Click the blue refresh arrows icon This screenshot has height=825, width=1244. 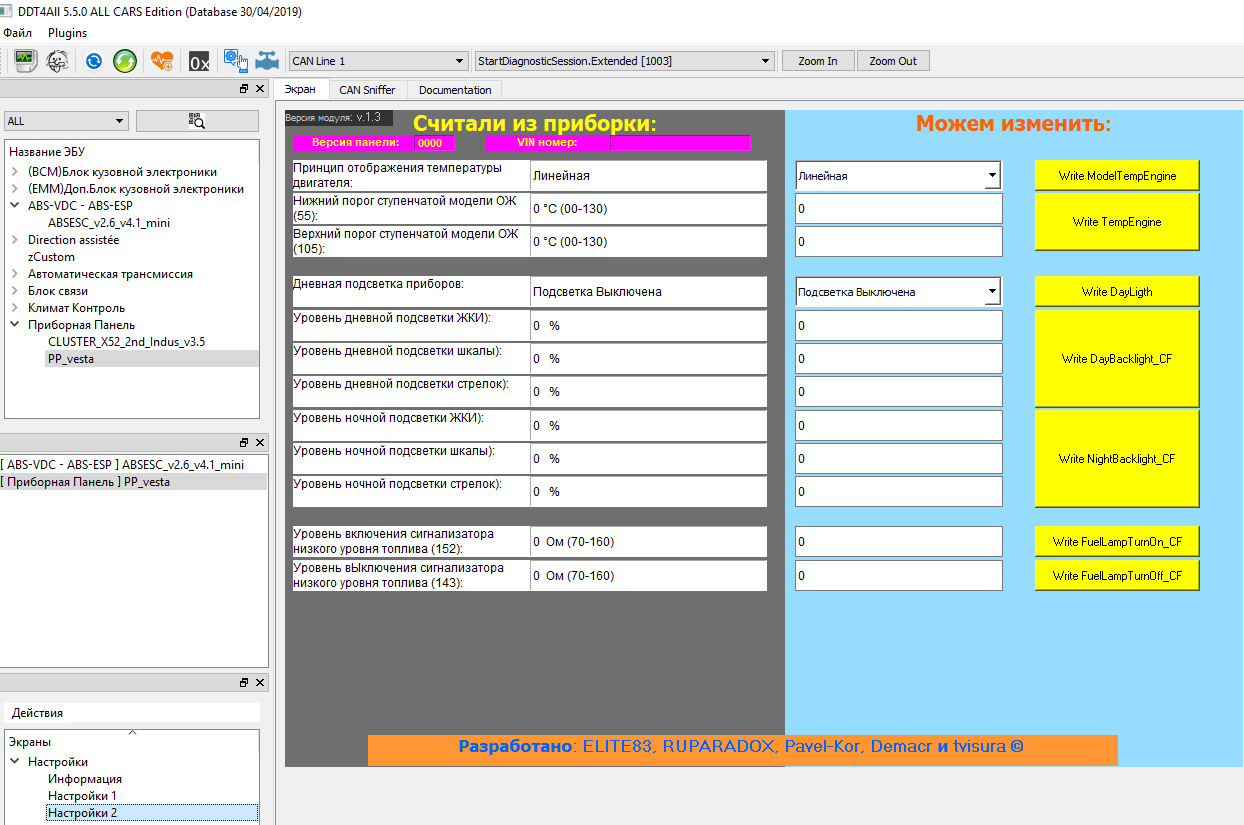coord(94,61)
